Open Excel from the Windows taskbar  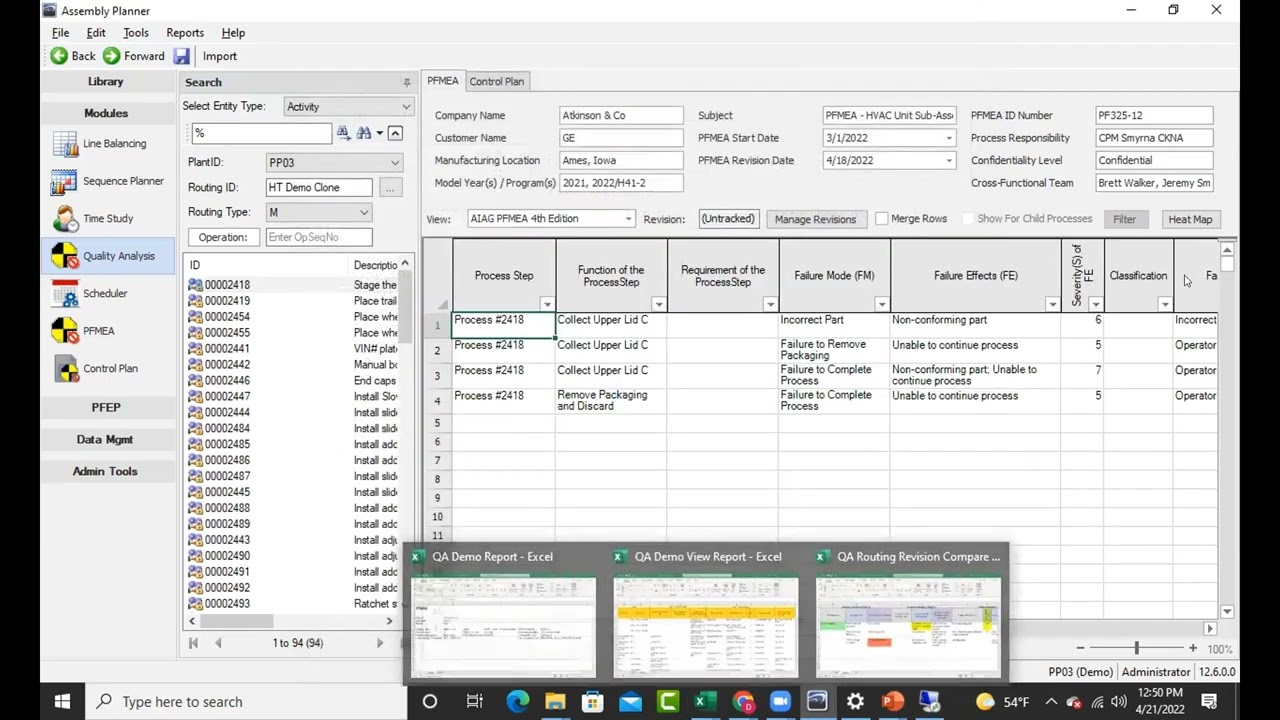point(705,702)
